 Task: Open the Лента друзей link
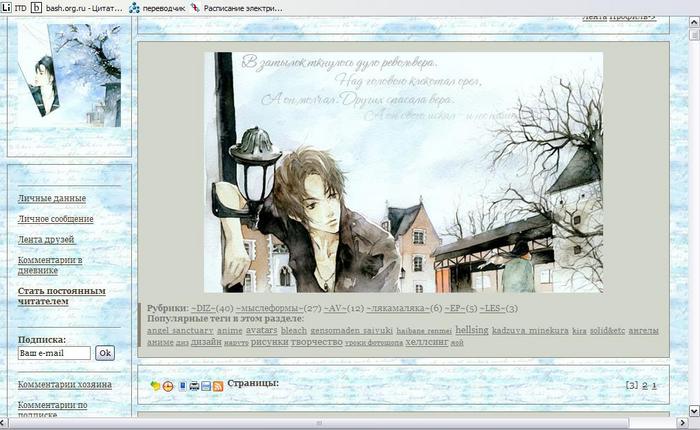pos(46,240)
